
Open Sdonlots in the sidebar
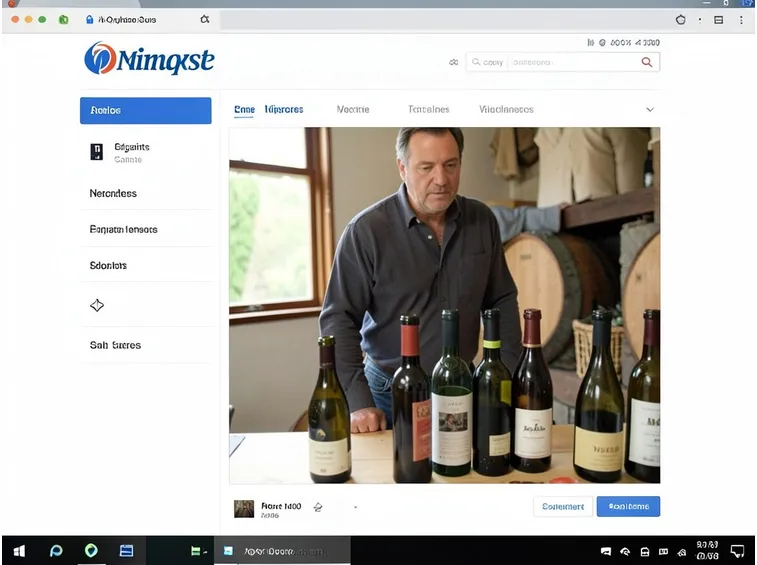pos(108,266)
